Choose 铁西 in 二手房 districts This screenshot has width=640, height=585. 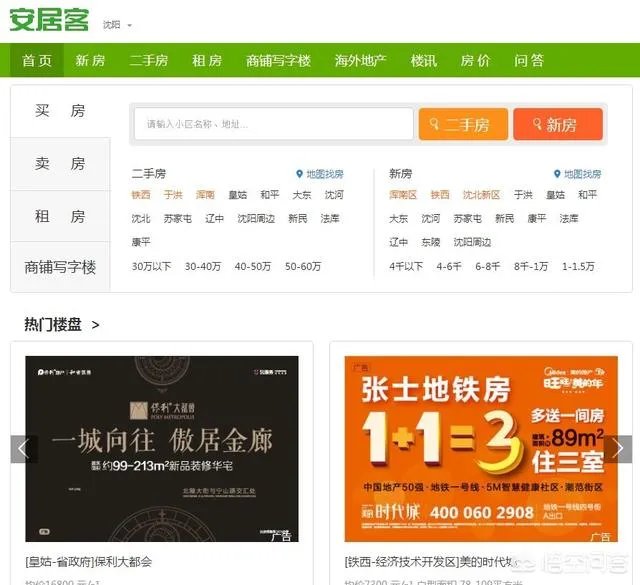coord(141,195)
